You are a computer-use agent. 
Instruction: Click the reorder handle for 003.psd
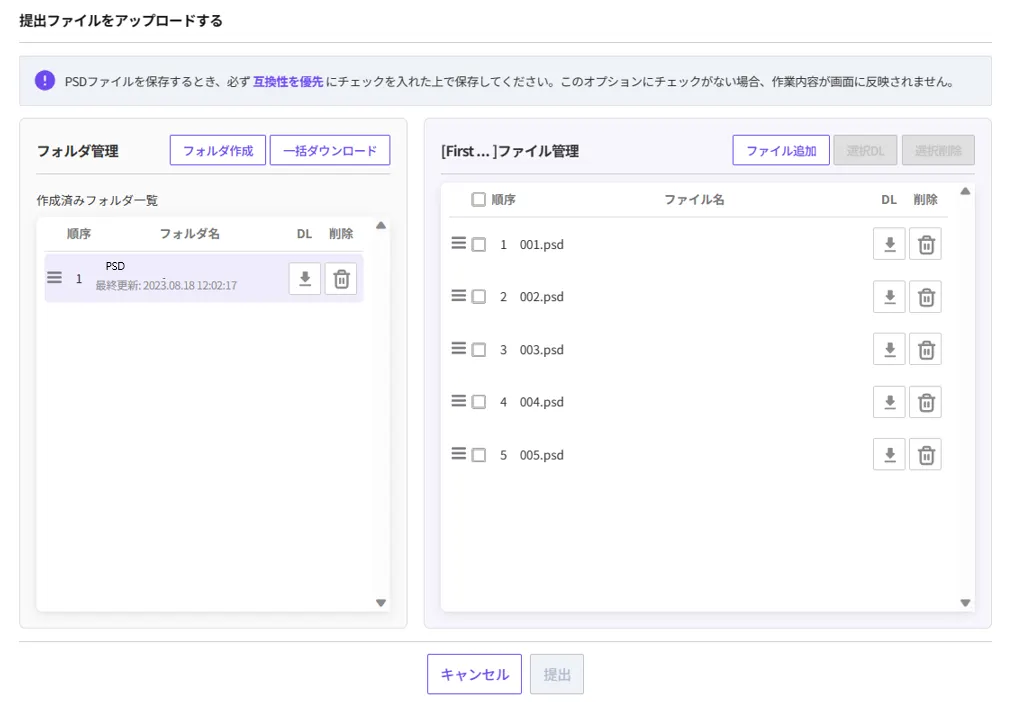click(458, 348)
